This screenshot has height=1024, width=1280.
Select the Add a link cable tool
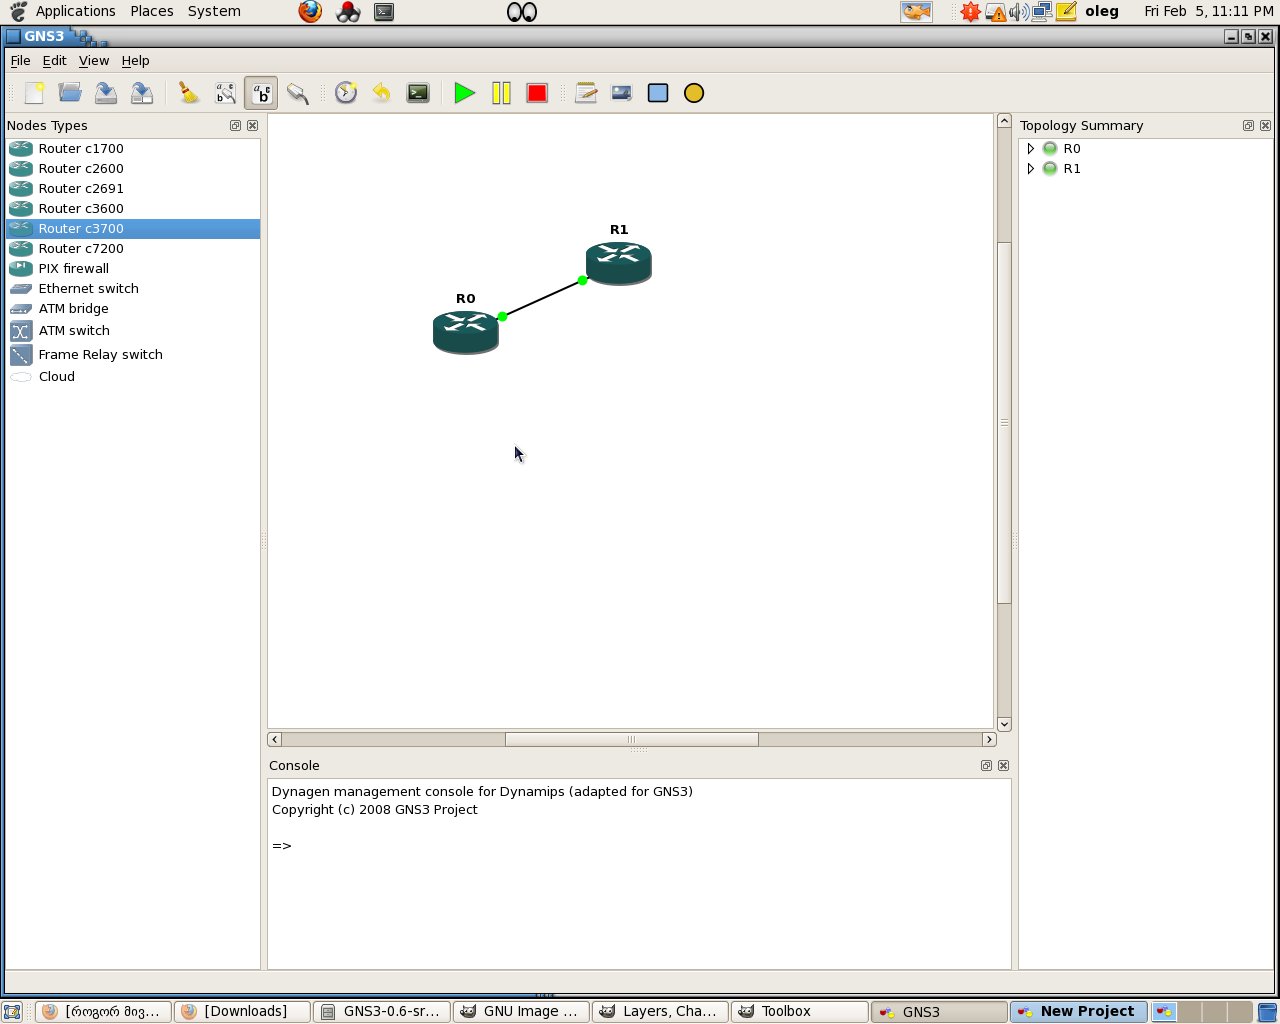click(297, 93)
